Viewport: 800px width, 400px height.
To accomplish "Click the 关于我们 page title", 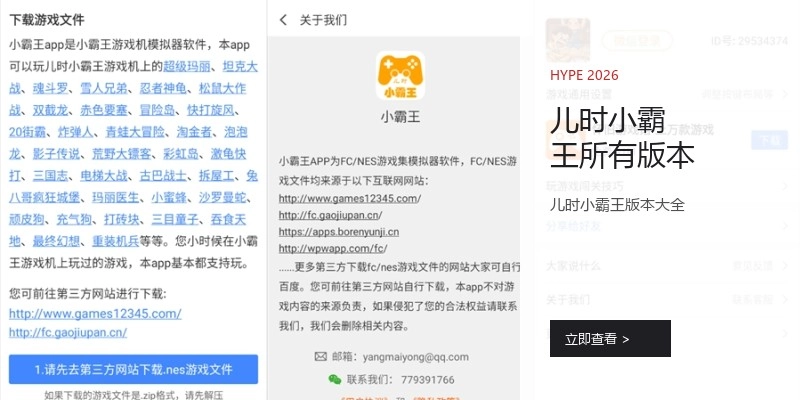I will pyautogui.click(x=323, y=20).
